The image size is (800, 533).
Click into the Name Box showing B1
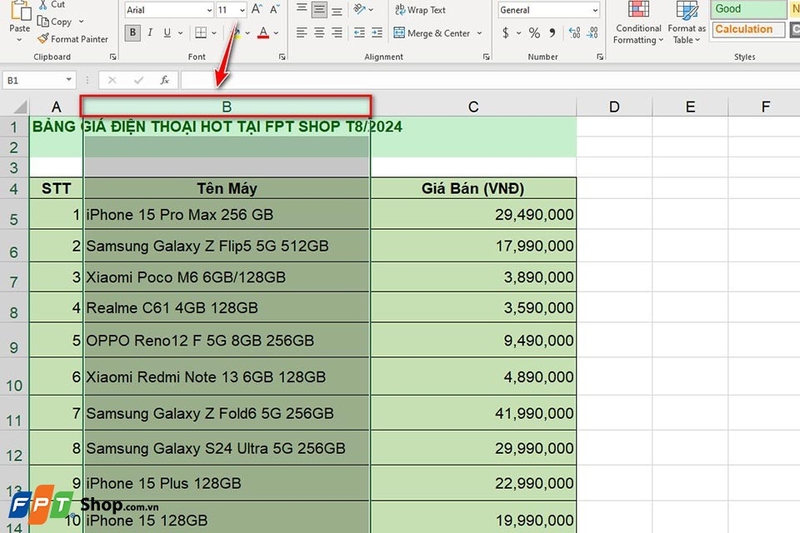33,80
